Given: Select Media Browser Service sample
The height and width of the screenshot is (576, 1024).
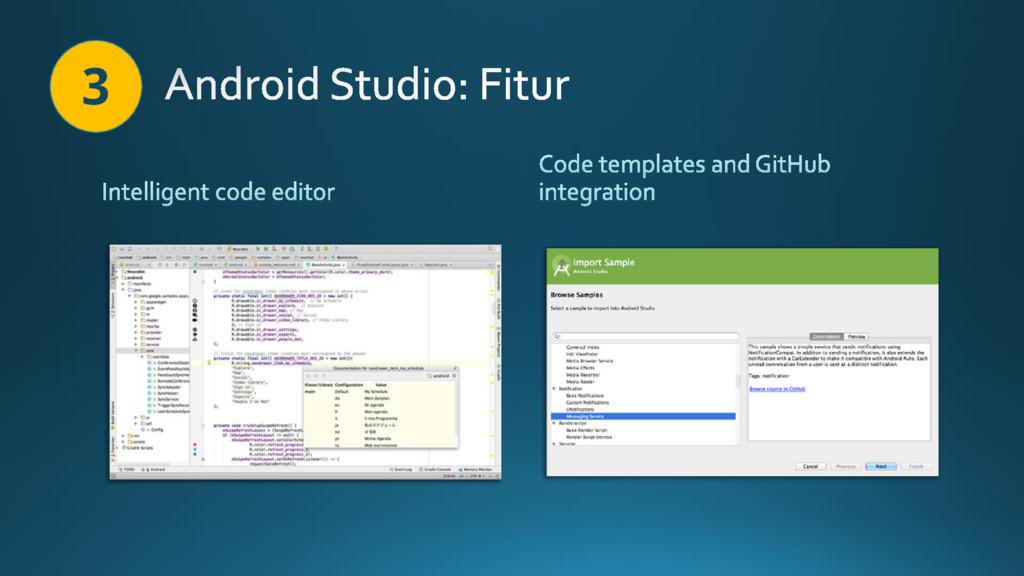Looking at the screenshot, I should (589, 360).
